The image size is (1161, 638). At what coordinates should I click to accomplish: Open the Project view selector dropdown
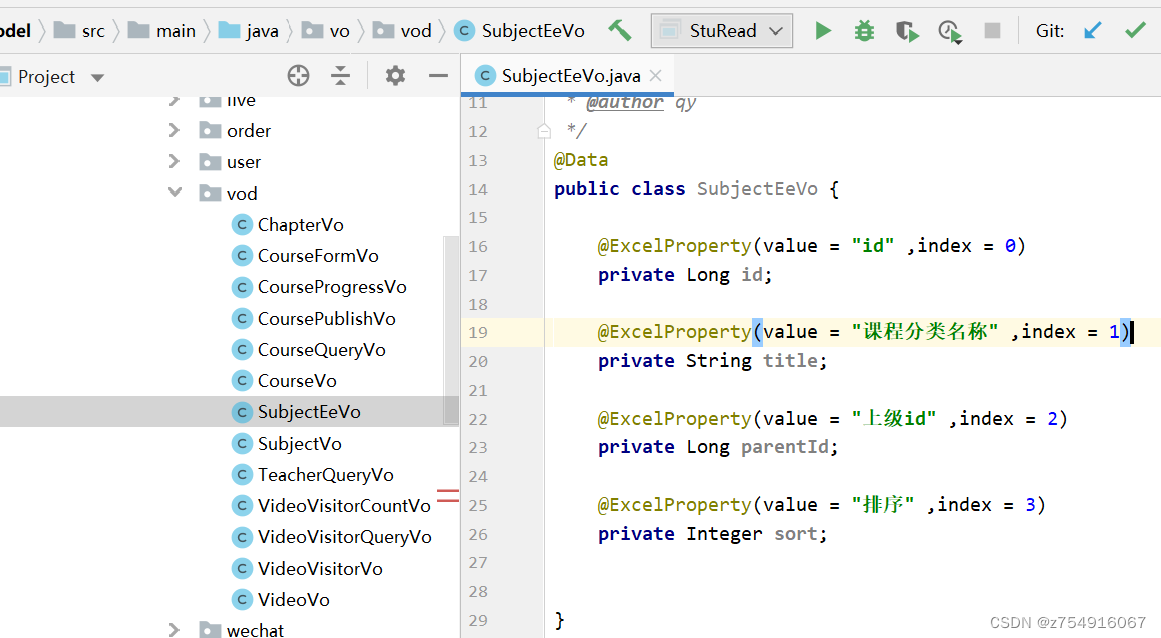97,77
